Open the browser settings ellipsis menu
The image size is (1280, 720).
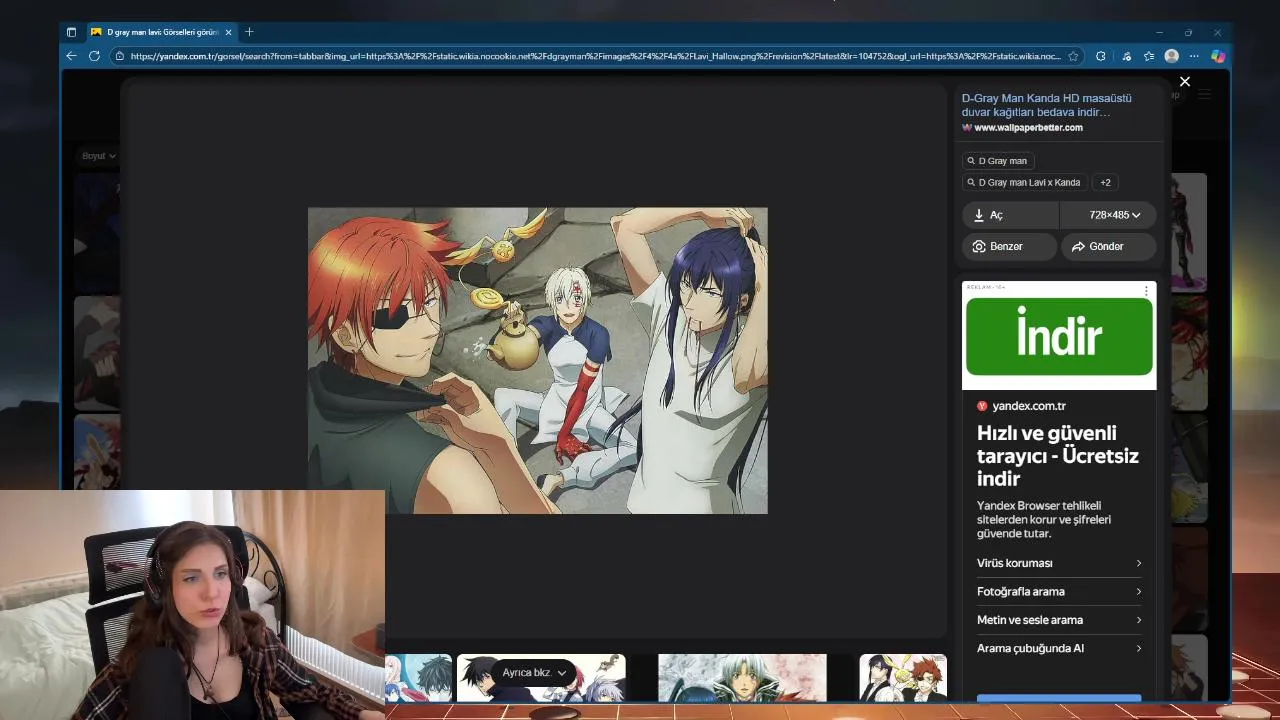tap(1194, 56)
